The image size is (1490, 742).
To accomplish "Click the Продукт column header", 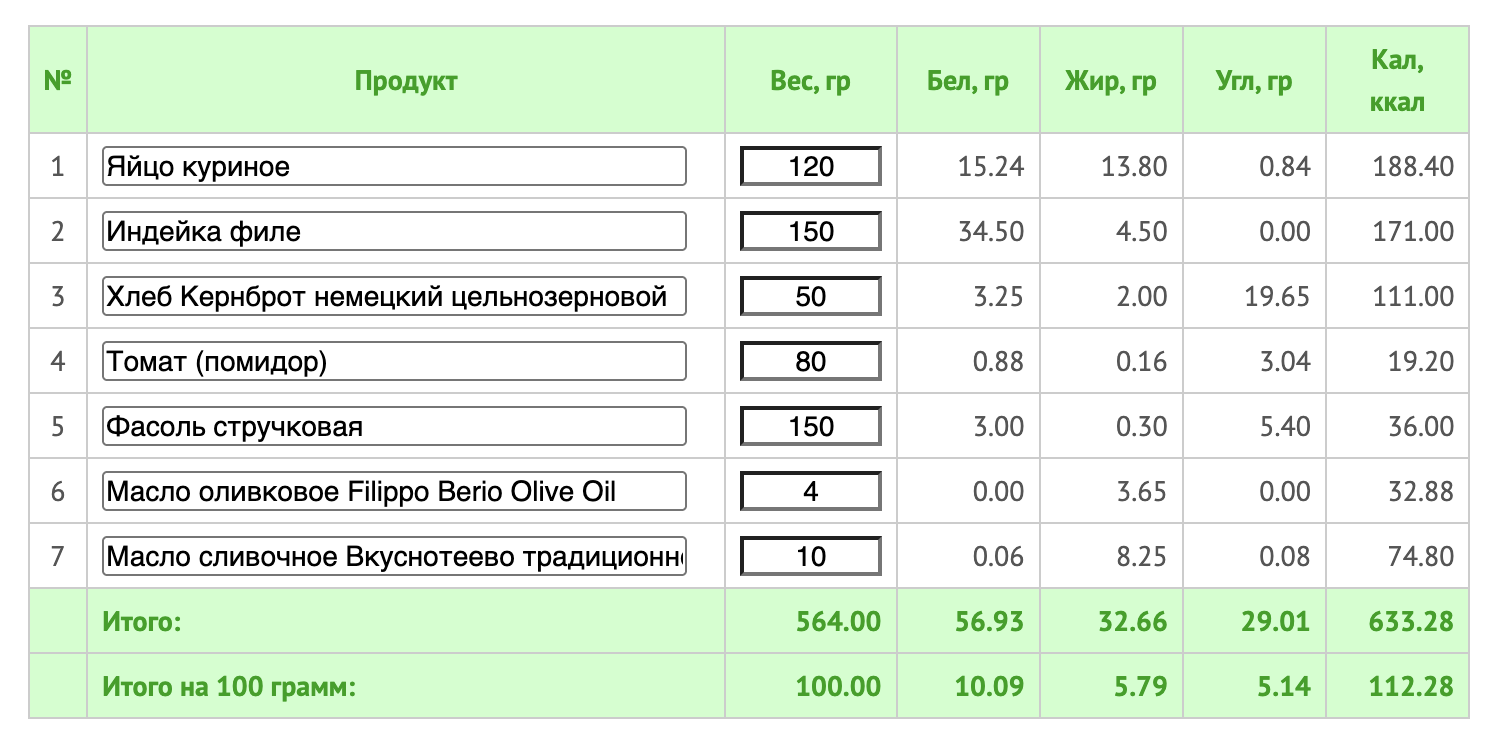I will (406, 81).
